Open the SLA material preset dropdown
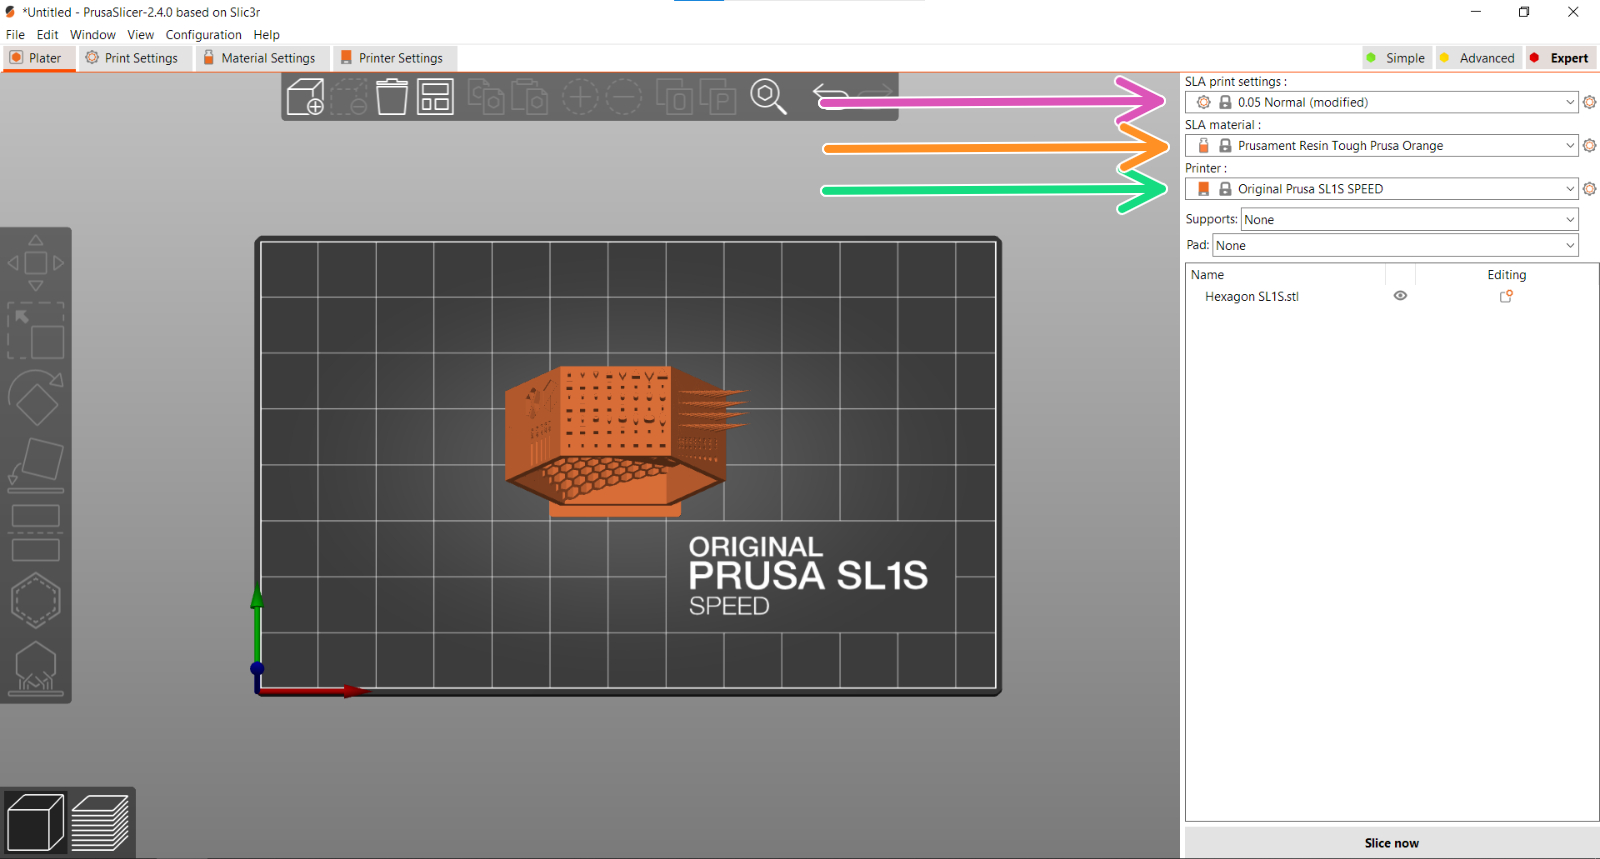 [1381, 146]
